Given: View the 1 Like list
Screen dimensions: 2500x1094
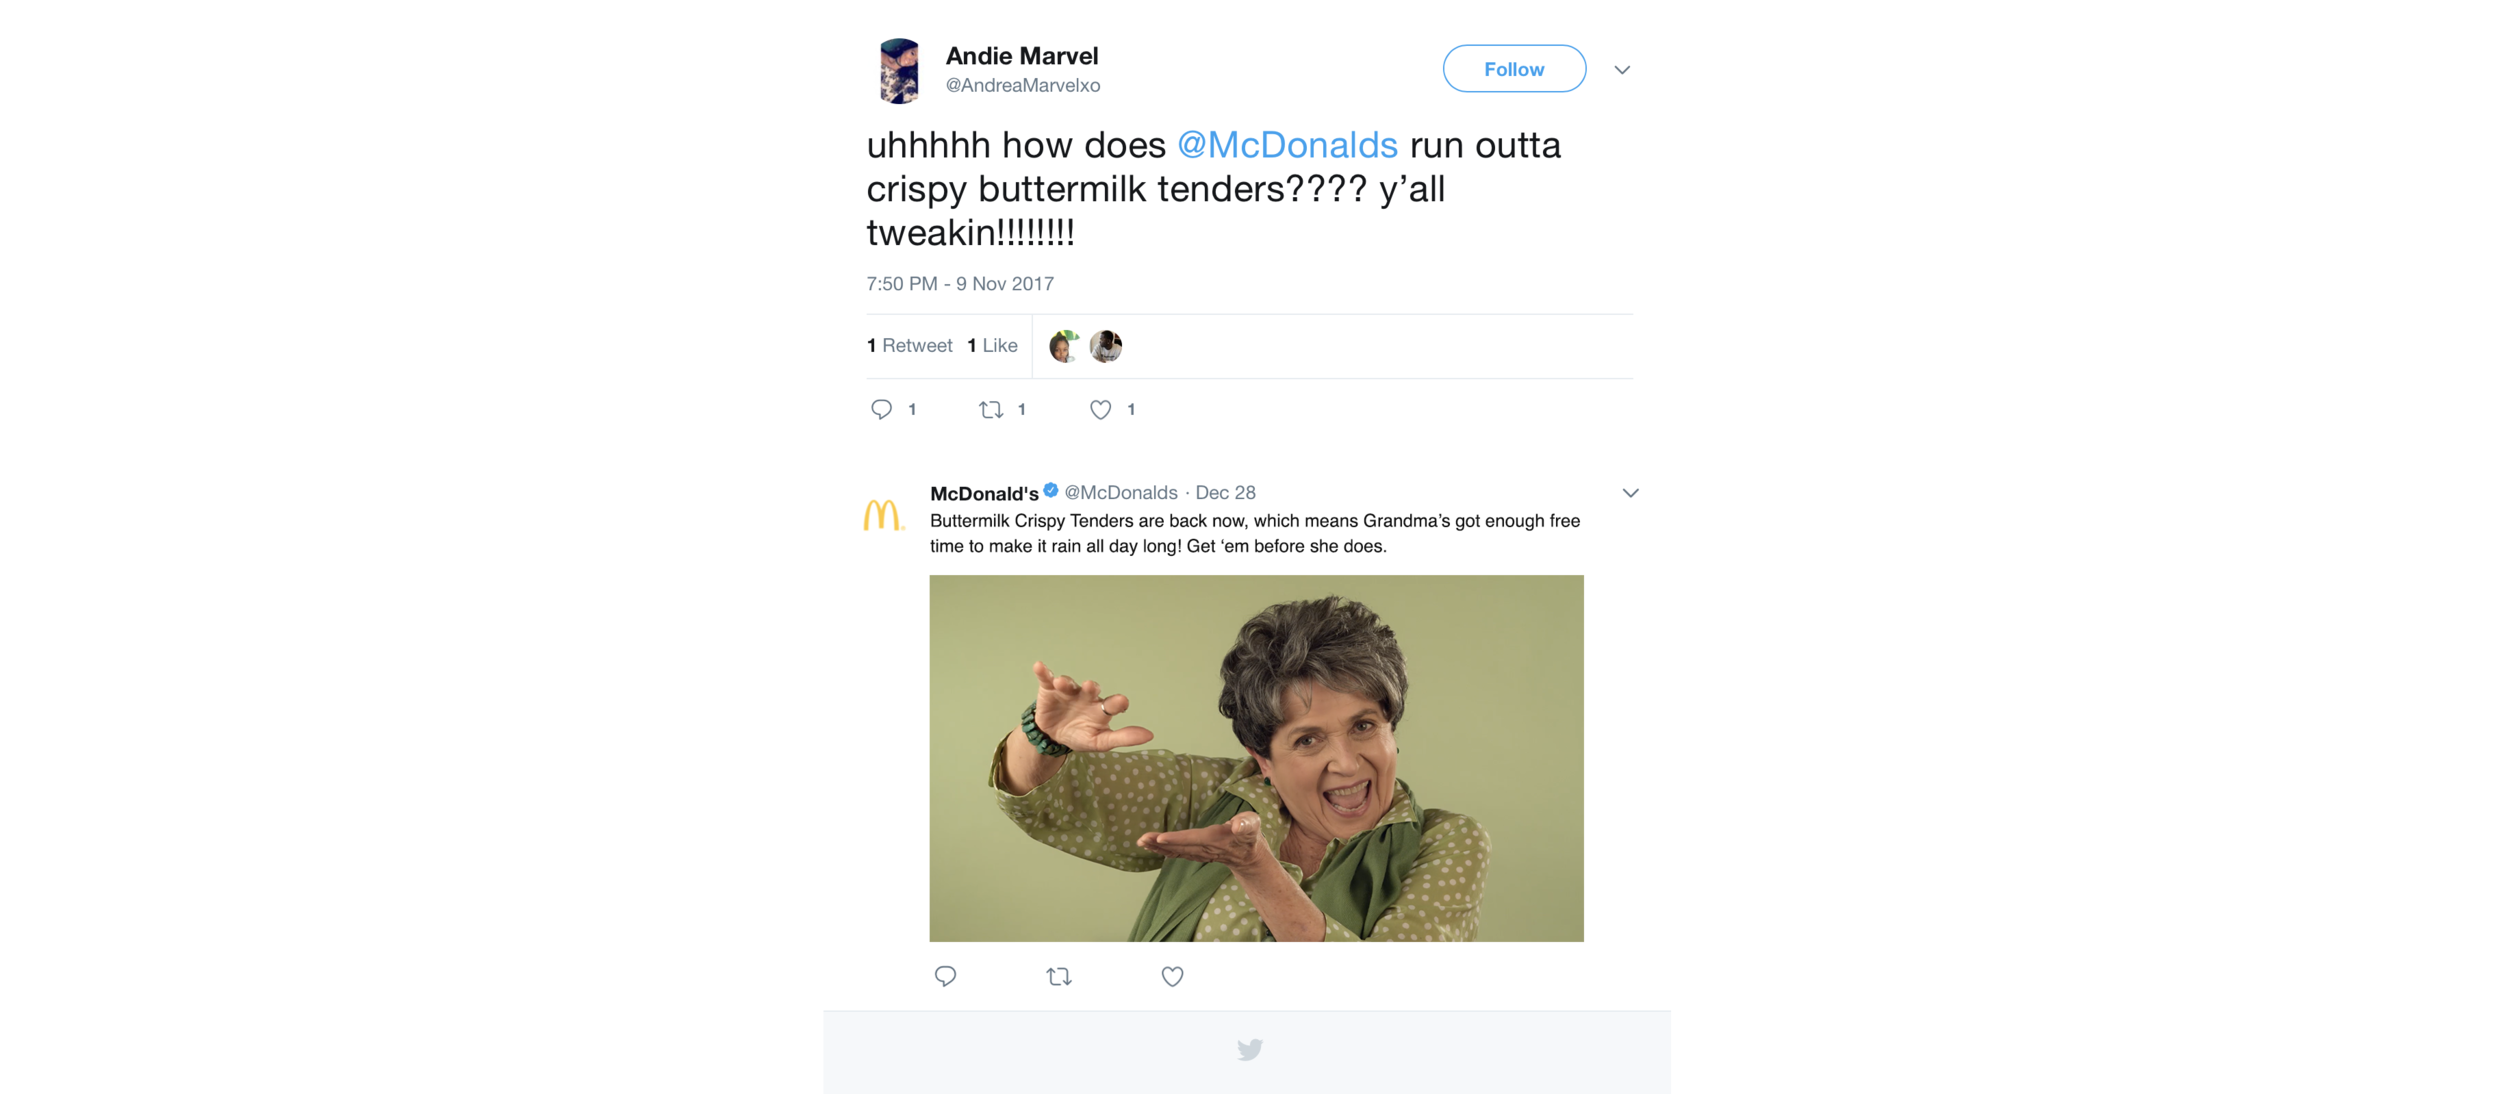Looking at the screenshot, I should [x=992, y=346].
